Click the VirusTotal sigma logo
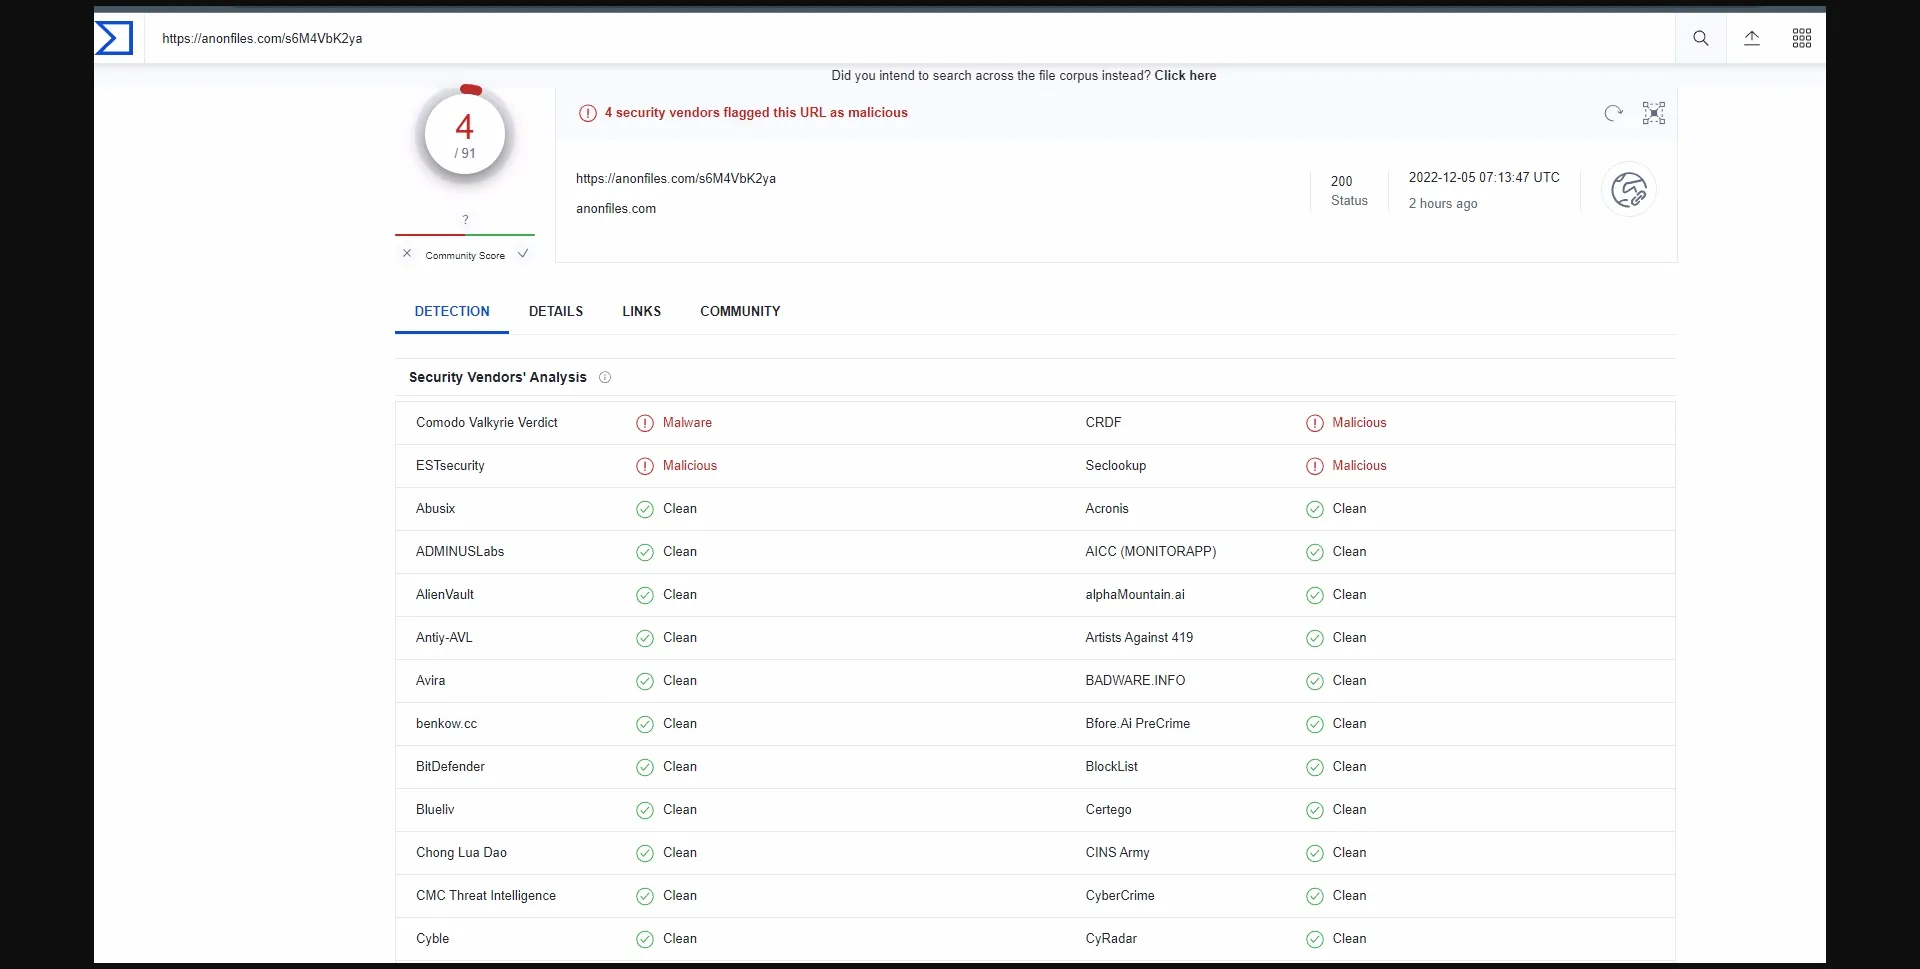 click(114, 38)
